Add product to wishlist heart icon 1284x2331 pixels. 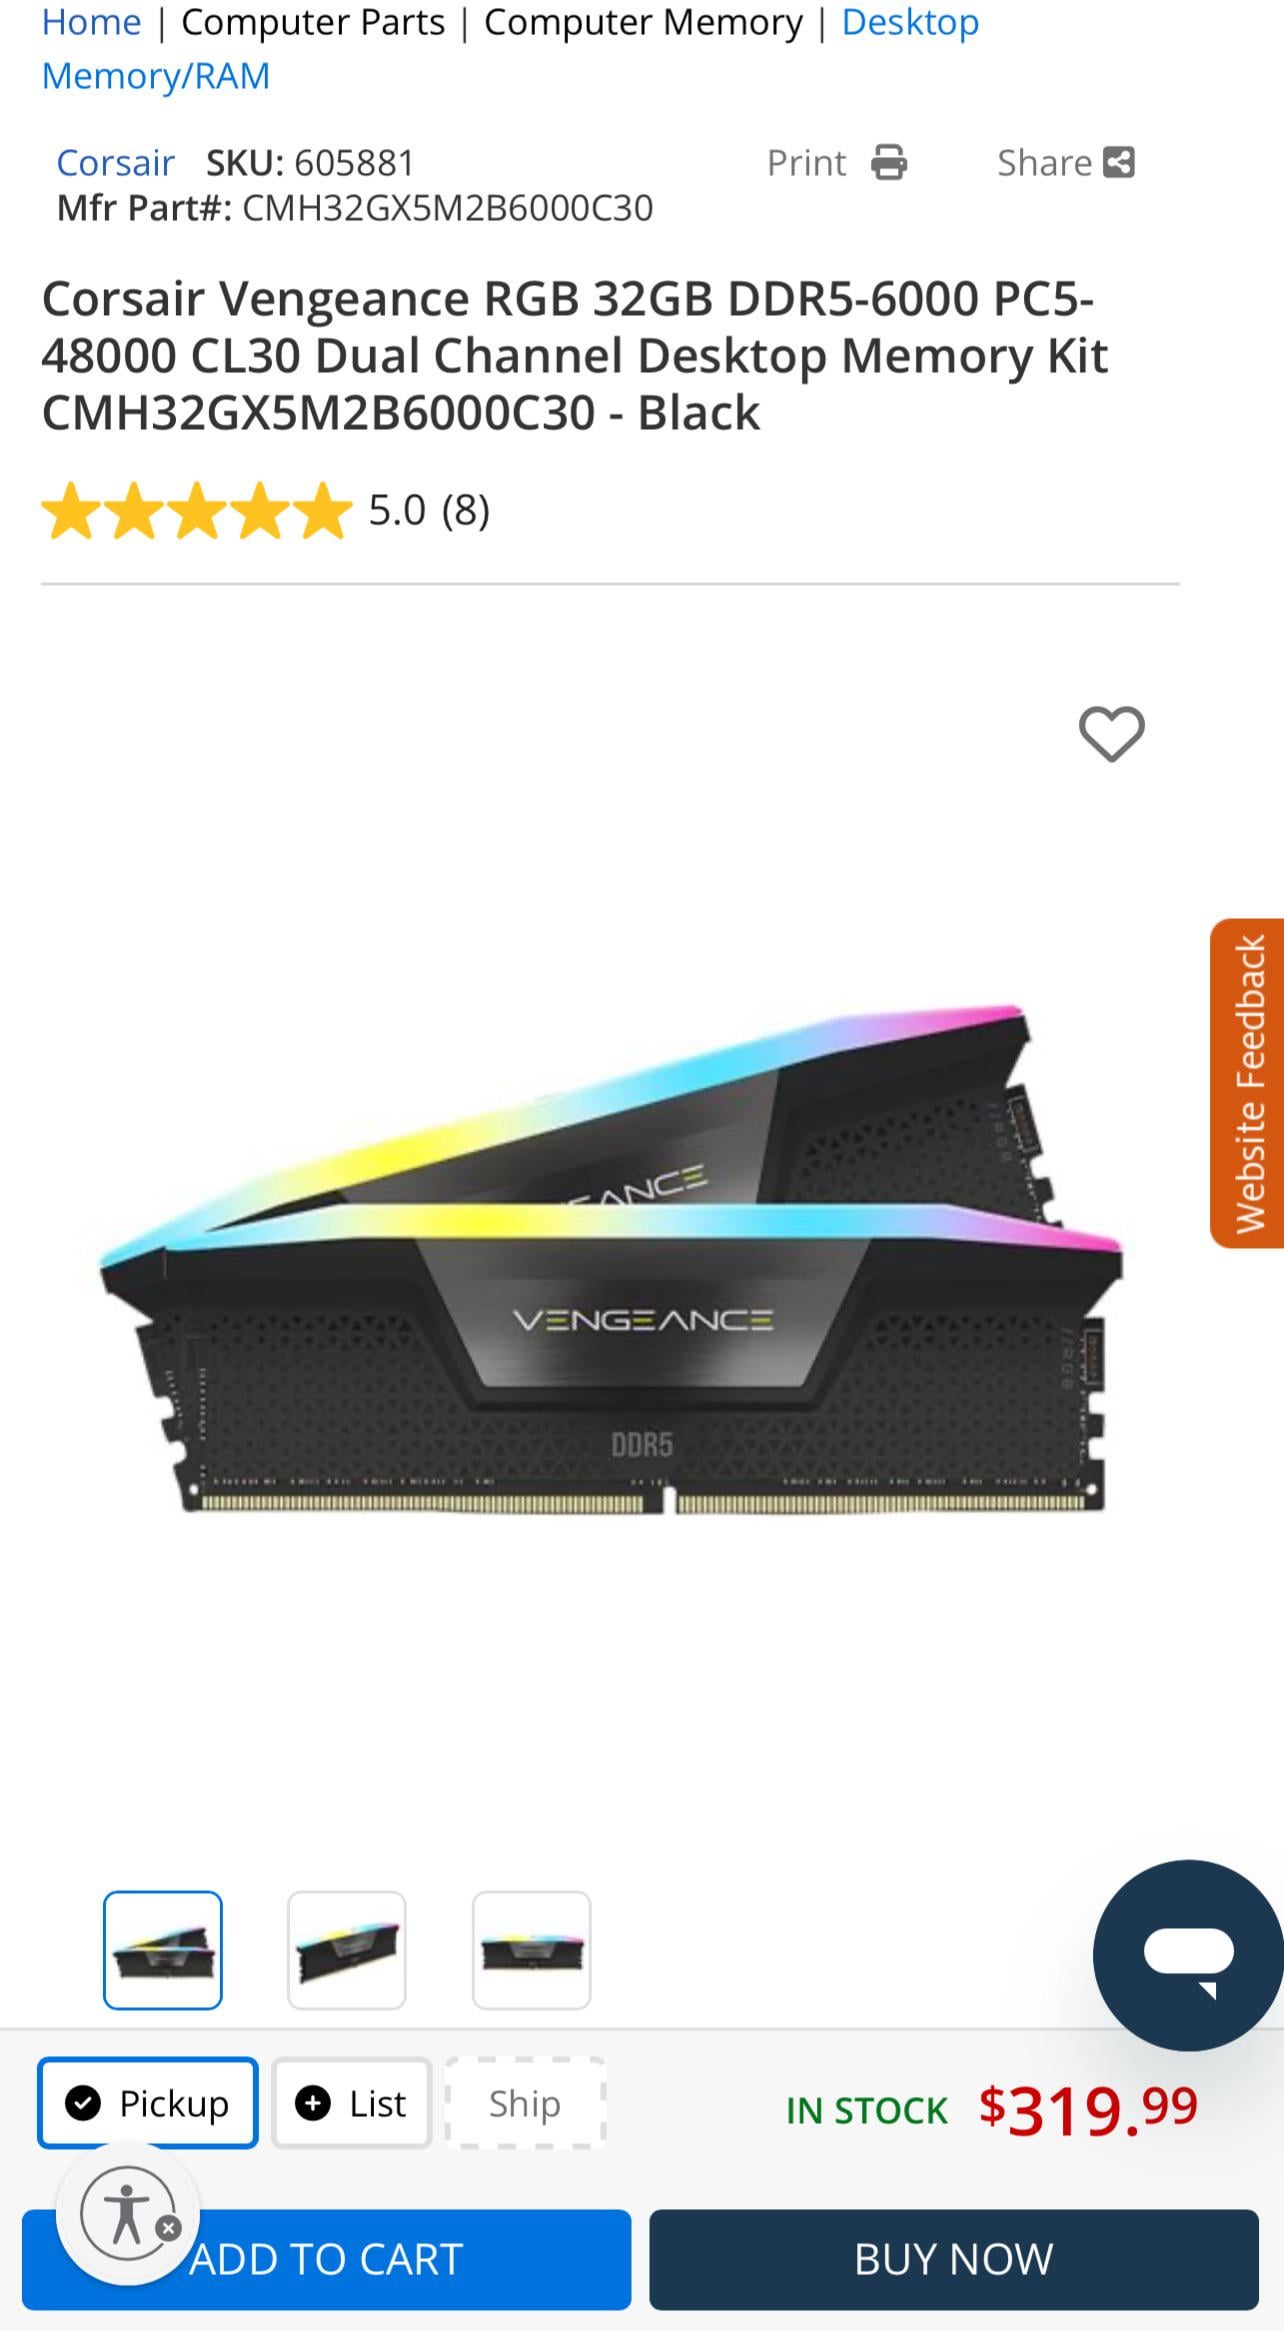pyautogui.click(x=1111, y=734)
